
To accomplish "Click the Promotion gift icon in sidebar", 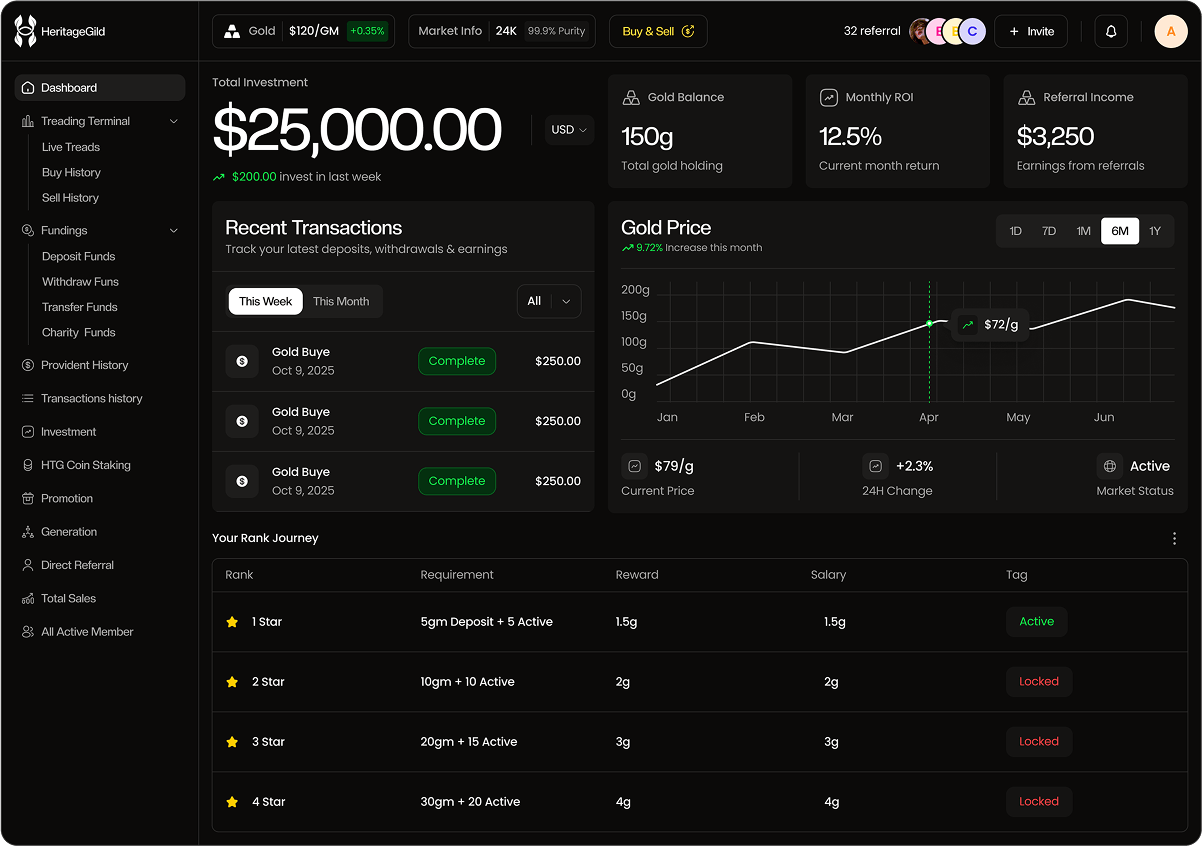I will (28, 498).
